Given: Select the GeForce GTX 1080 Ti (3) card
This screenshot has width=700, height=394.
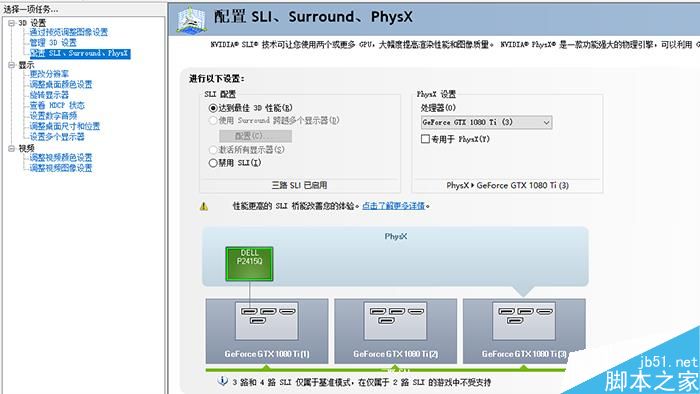Looking at the screenshot, I should [x=524, y=331].
